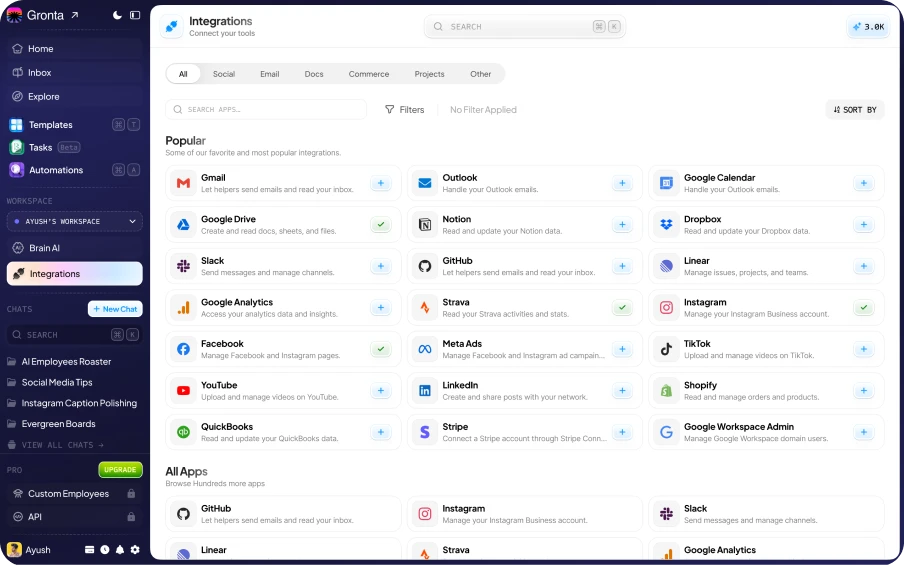Click View All Chats link

tap(56, 445)
